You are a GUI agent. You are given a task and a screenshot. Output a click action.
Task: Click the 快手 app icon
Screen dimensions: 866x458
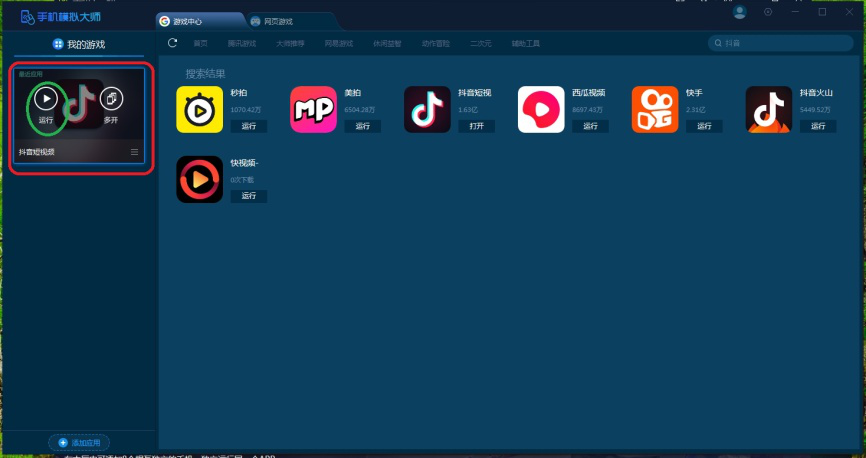pos(655,109)
